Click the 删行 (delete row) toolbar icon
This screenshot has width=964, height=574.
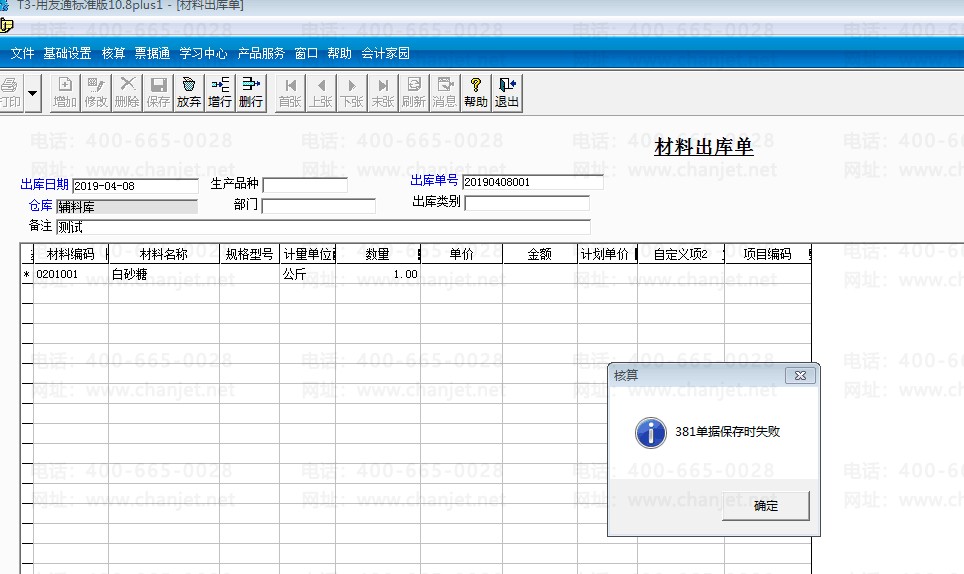pyautogui.click(x=251, y=92)
